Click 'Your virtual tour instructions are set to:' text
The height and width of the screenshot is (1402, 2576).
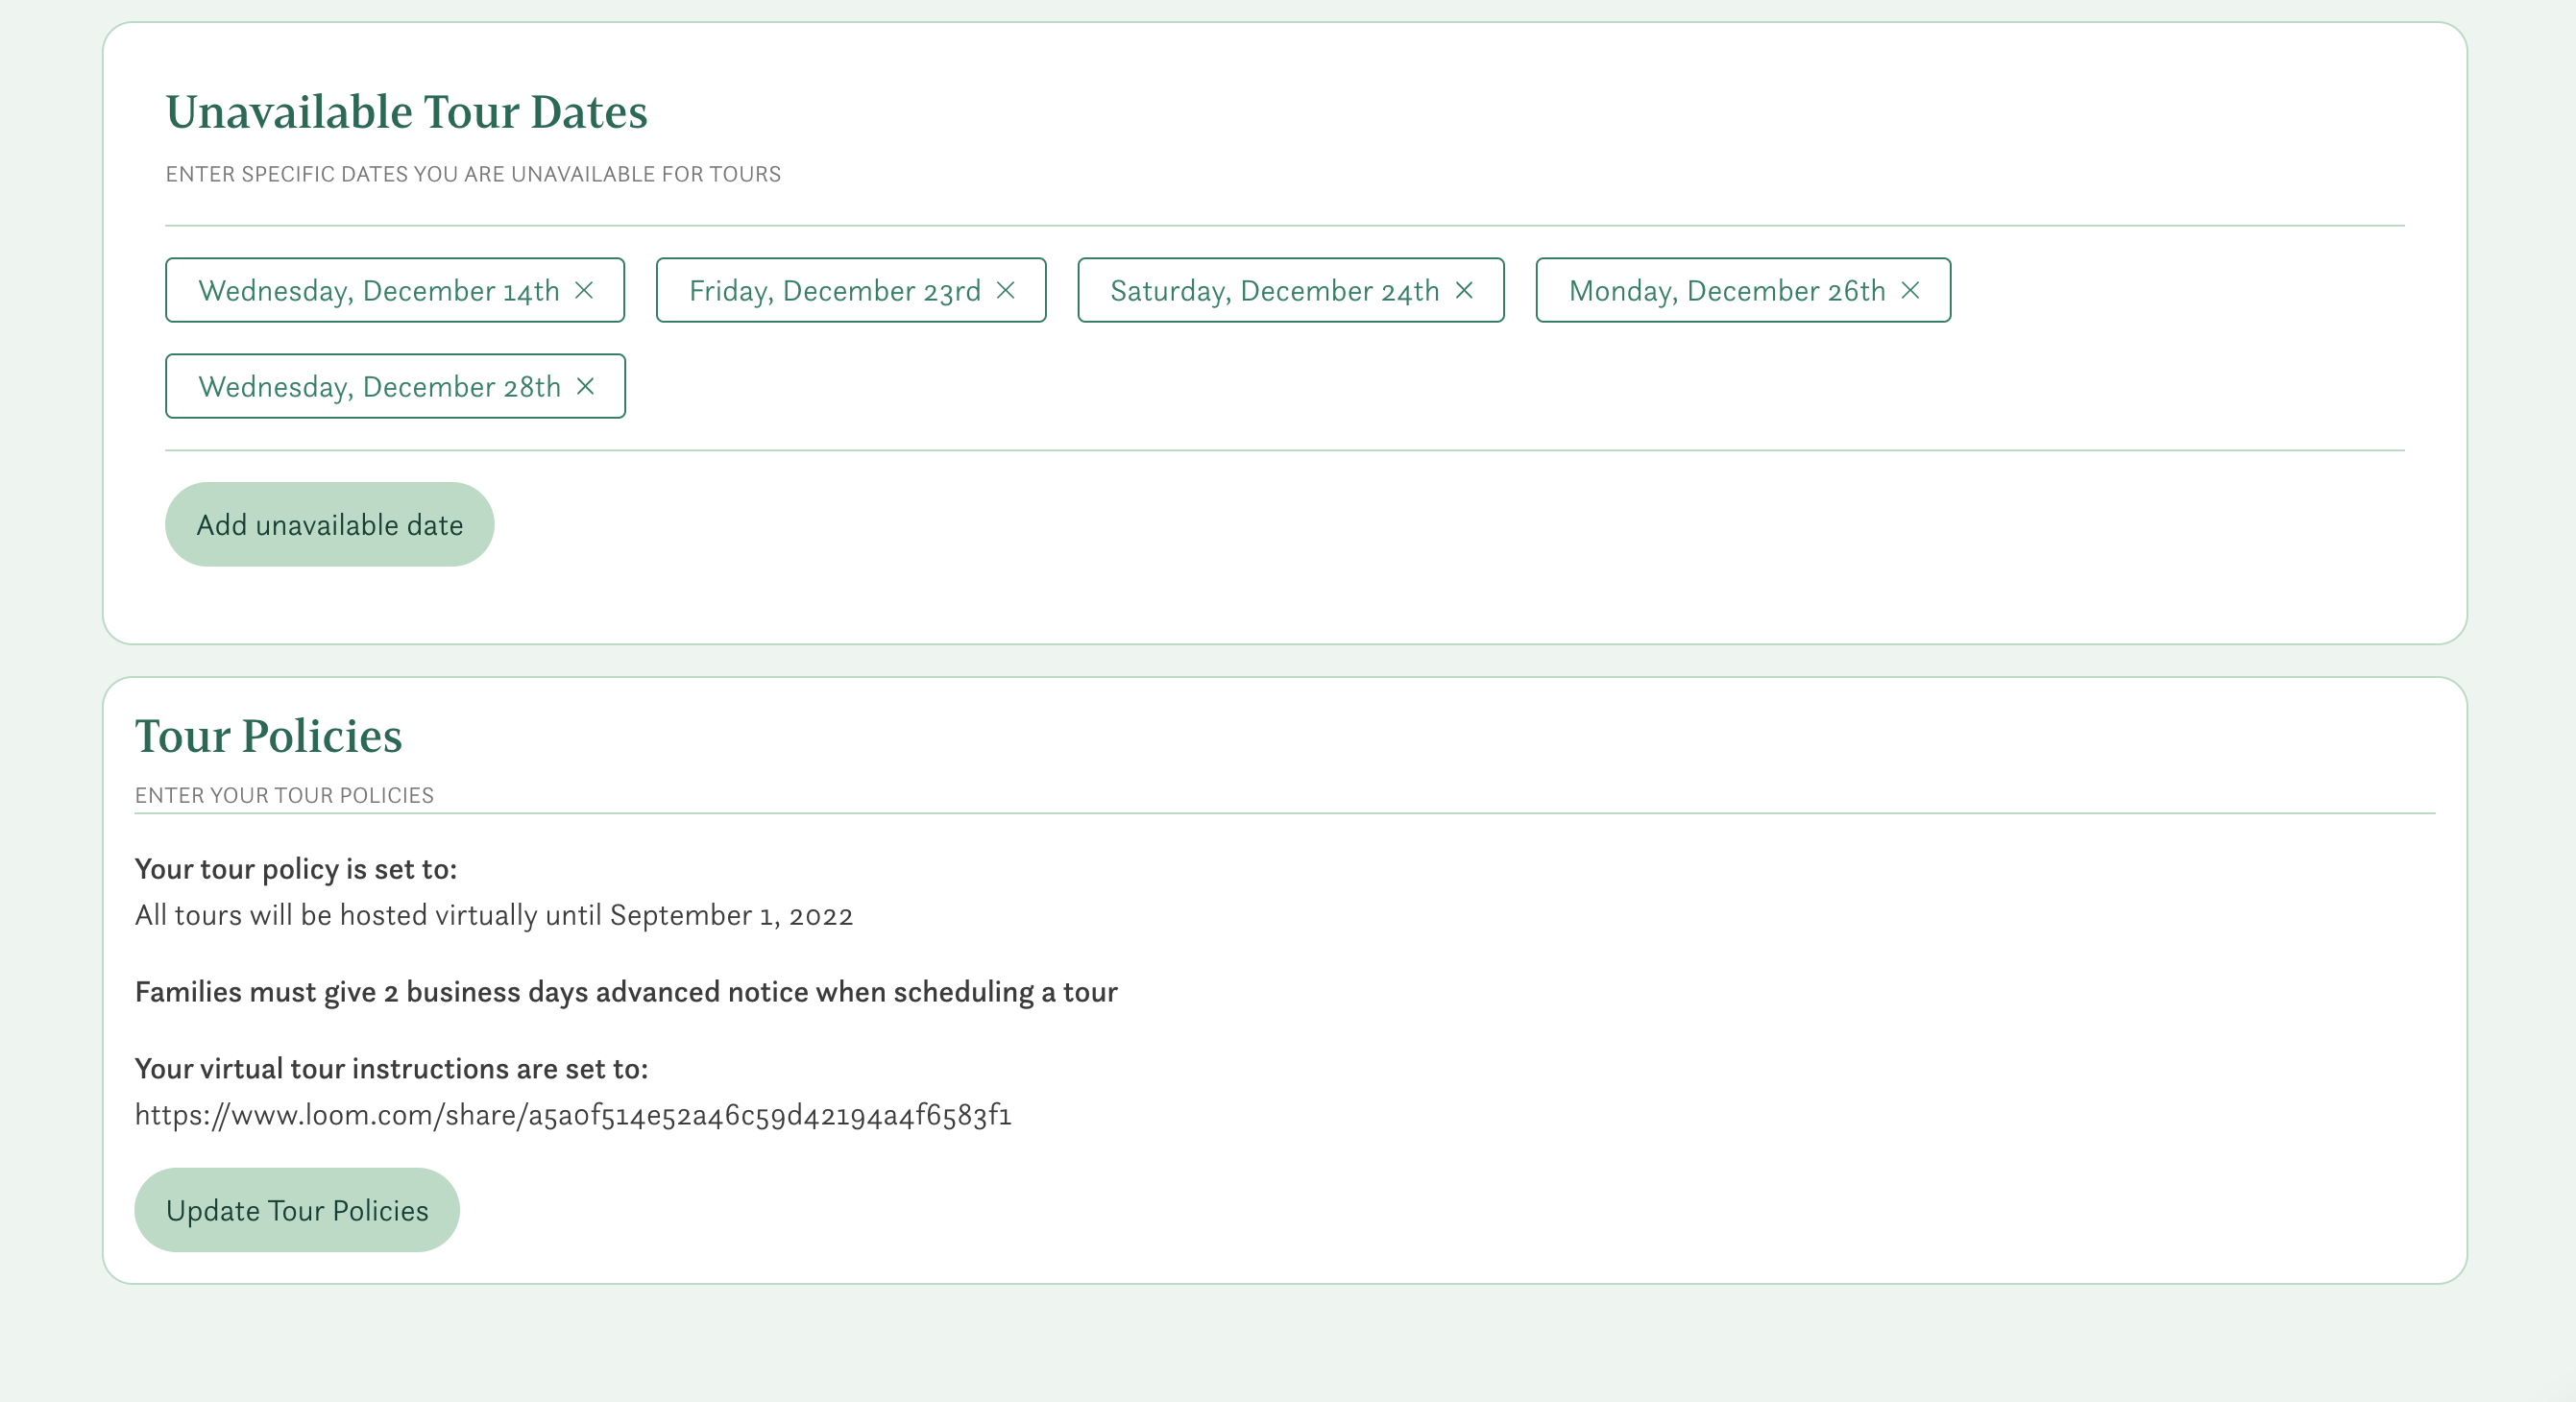pyautogui.click(x=391, y=1068)
